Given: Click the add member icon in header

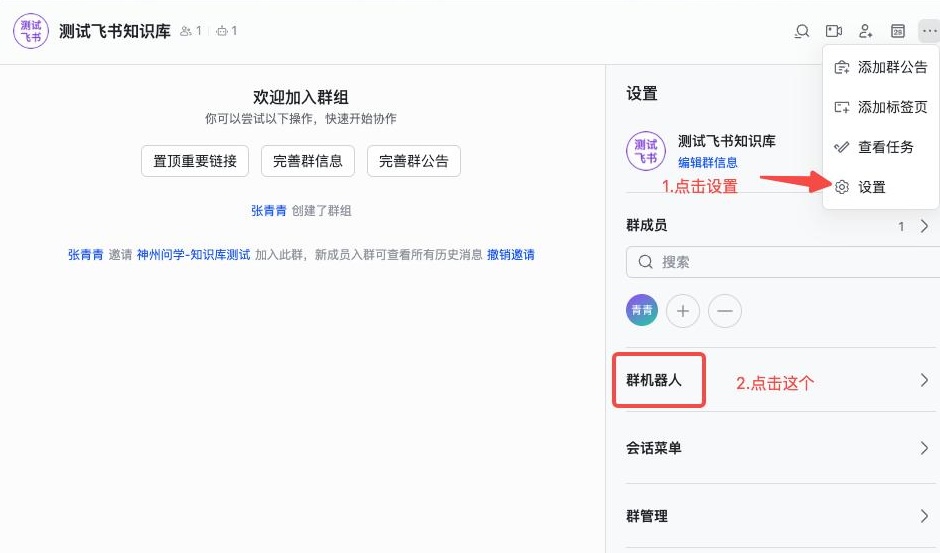Looking at the screenshot, I should (866, 31).
